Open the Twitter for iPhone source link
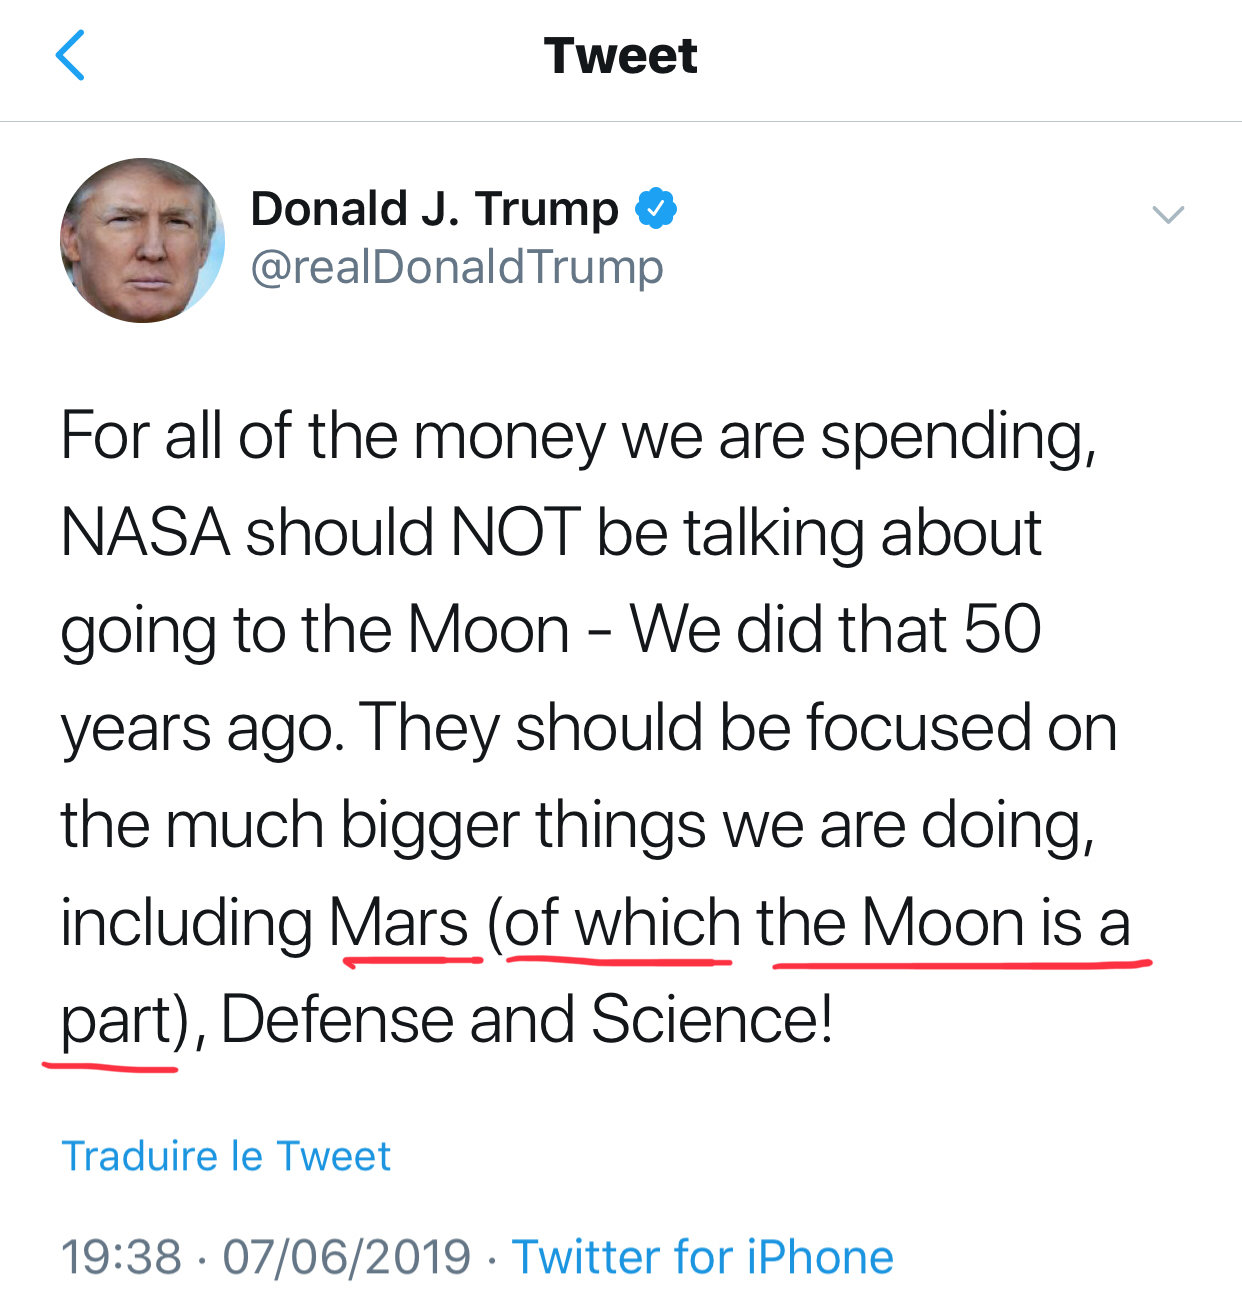 click(702, 1257)
